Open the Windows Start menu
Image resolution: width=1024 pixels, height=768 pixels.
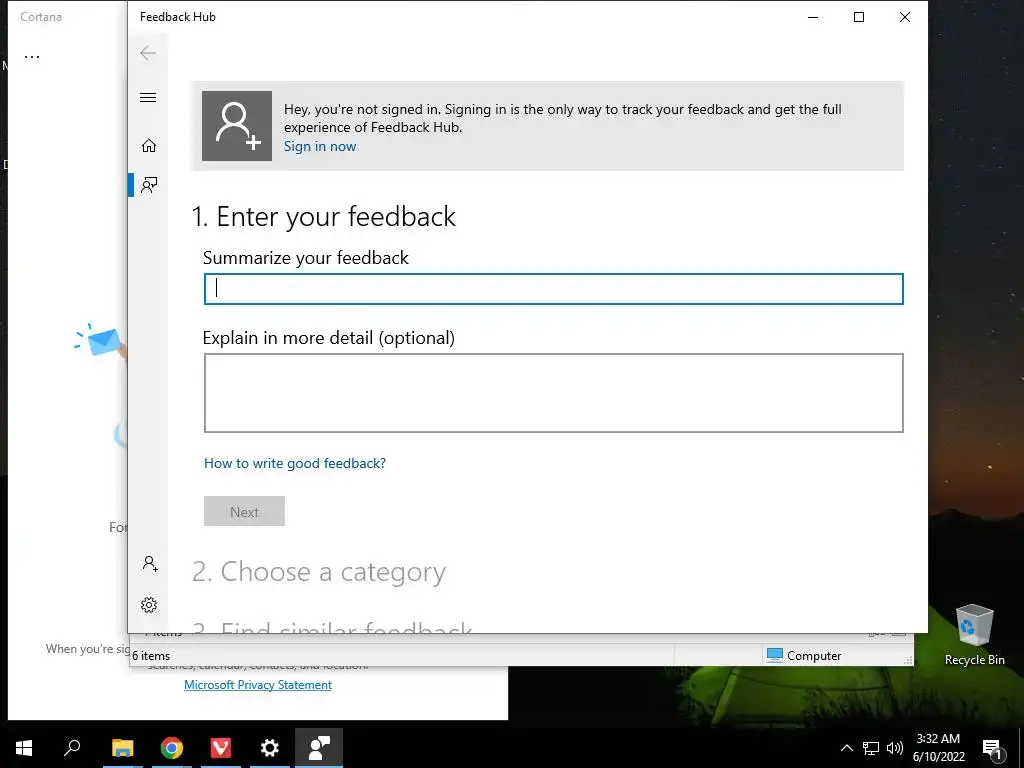tap(24, 748)
